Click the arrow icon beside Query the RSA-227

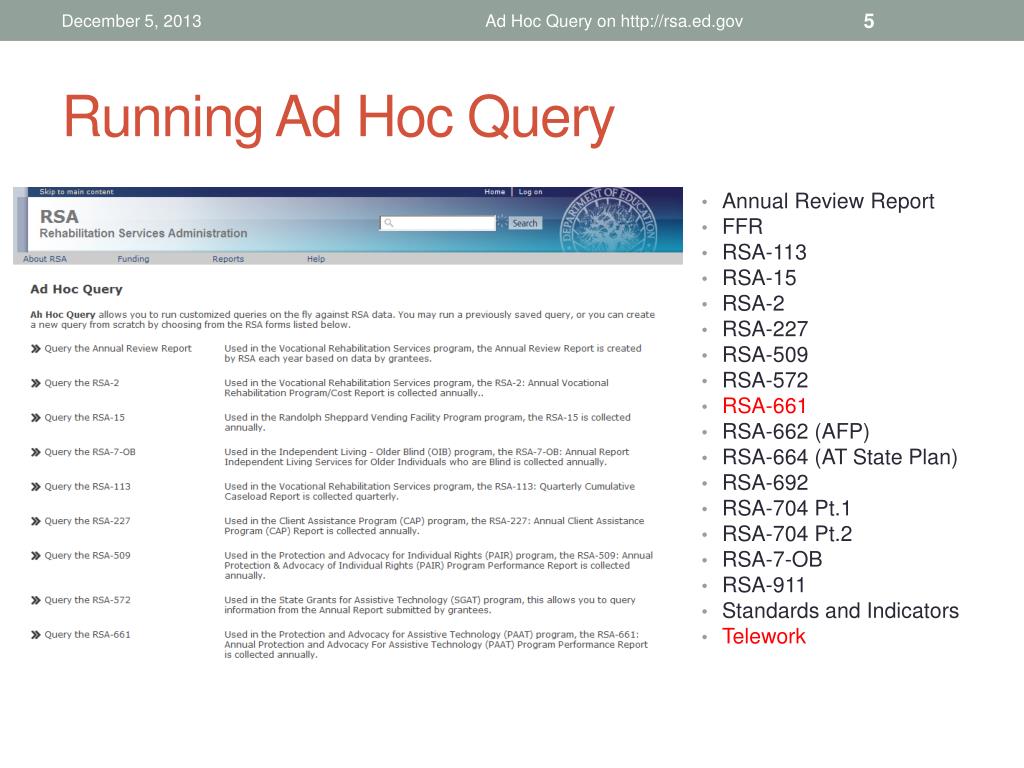(x=36, y=521)
